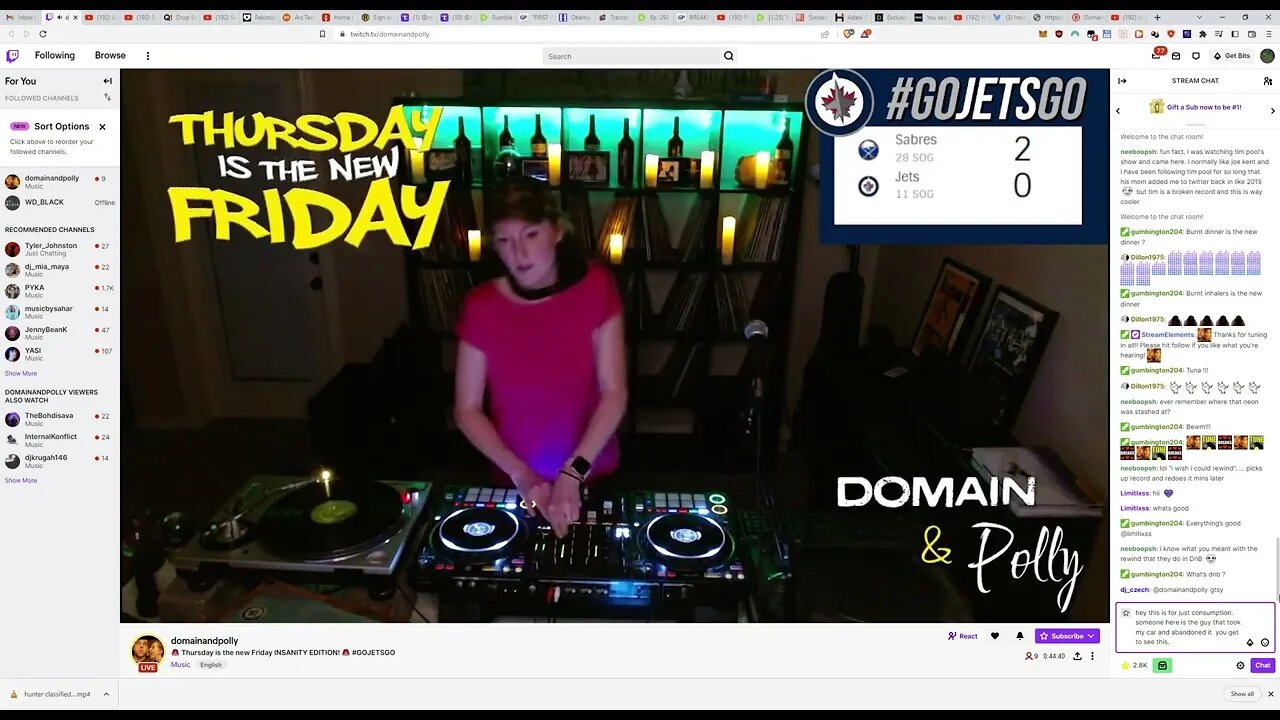Screen dimensions: 1280x720
Task: Go to the Following tab
Action: click(x=55, y=56)
